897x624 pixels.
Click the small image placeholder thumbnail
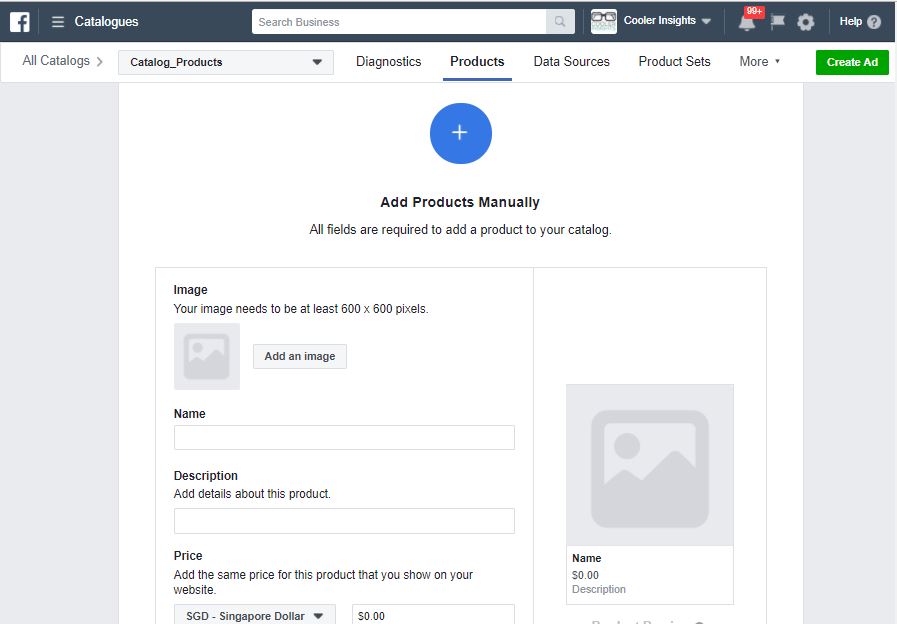(207, 356)
